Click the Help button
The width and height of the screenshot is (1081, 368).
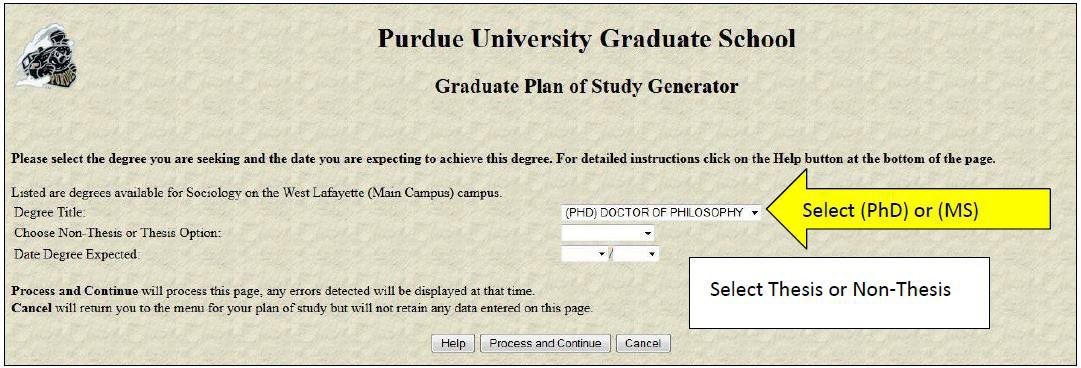[x=453, y=343]
